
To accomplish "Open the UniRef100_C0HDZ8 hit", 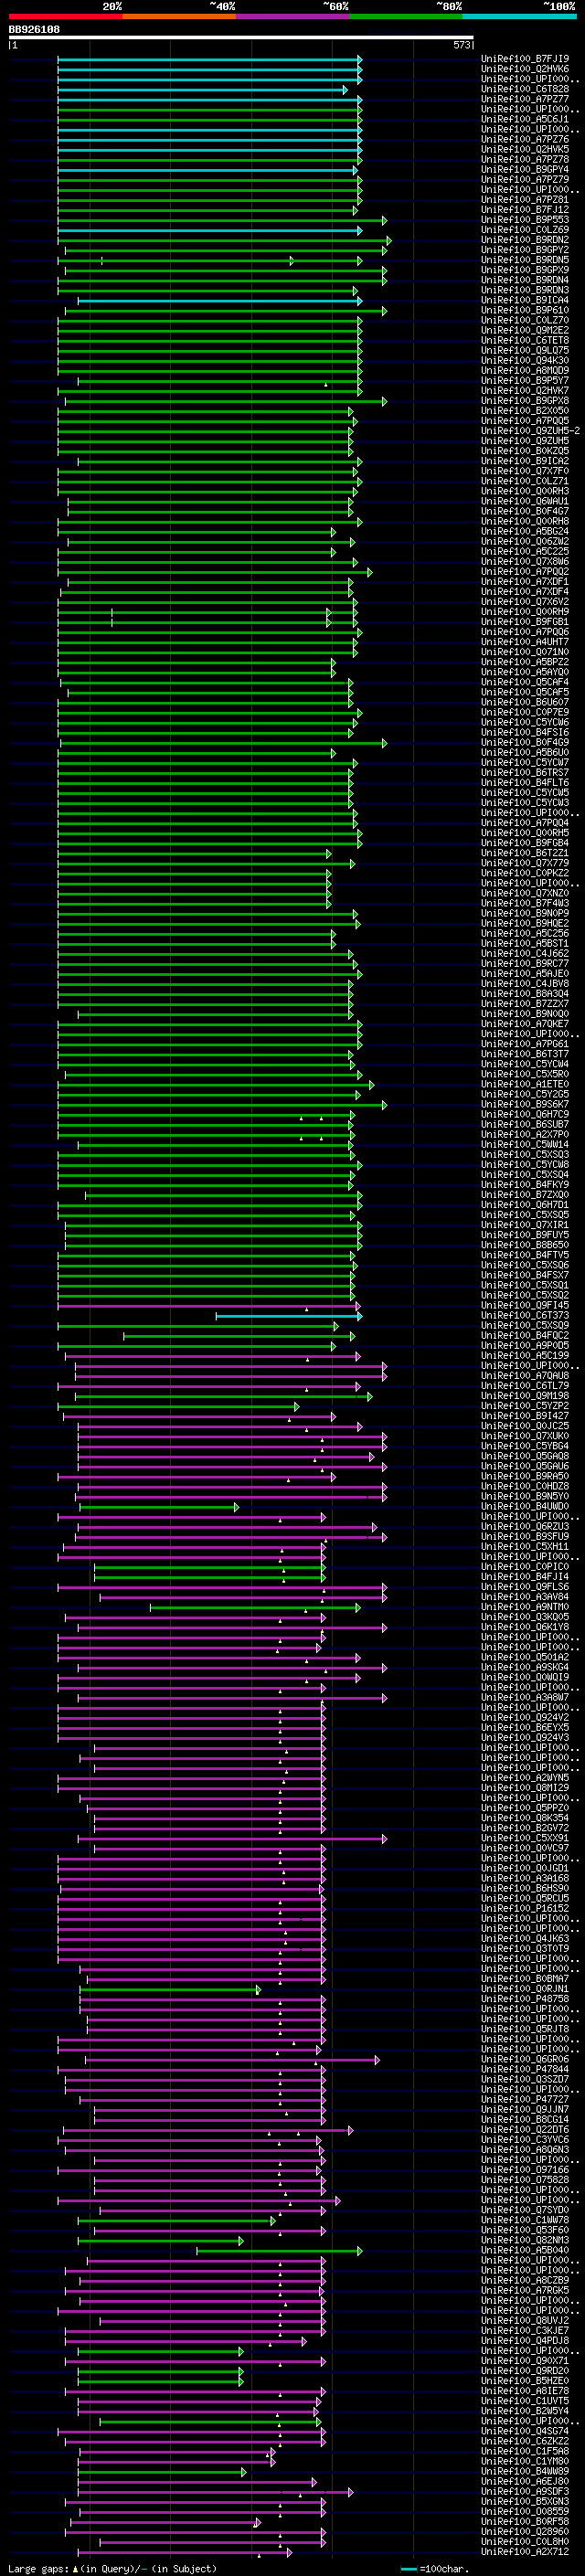I will (x=525, y=1486).
